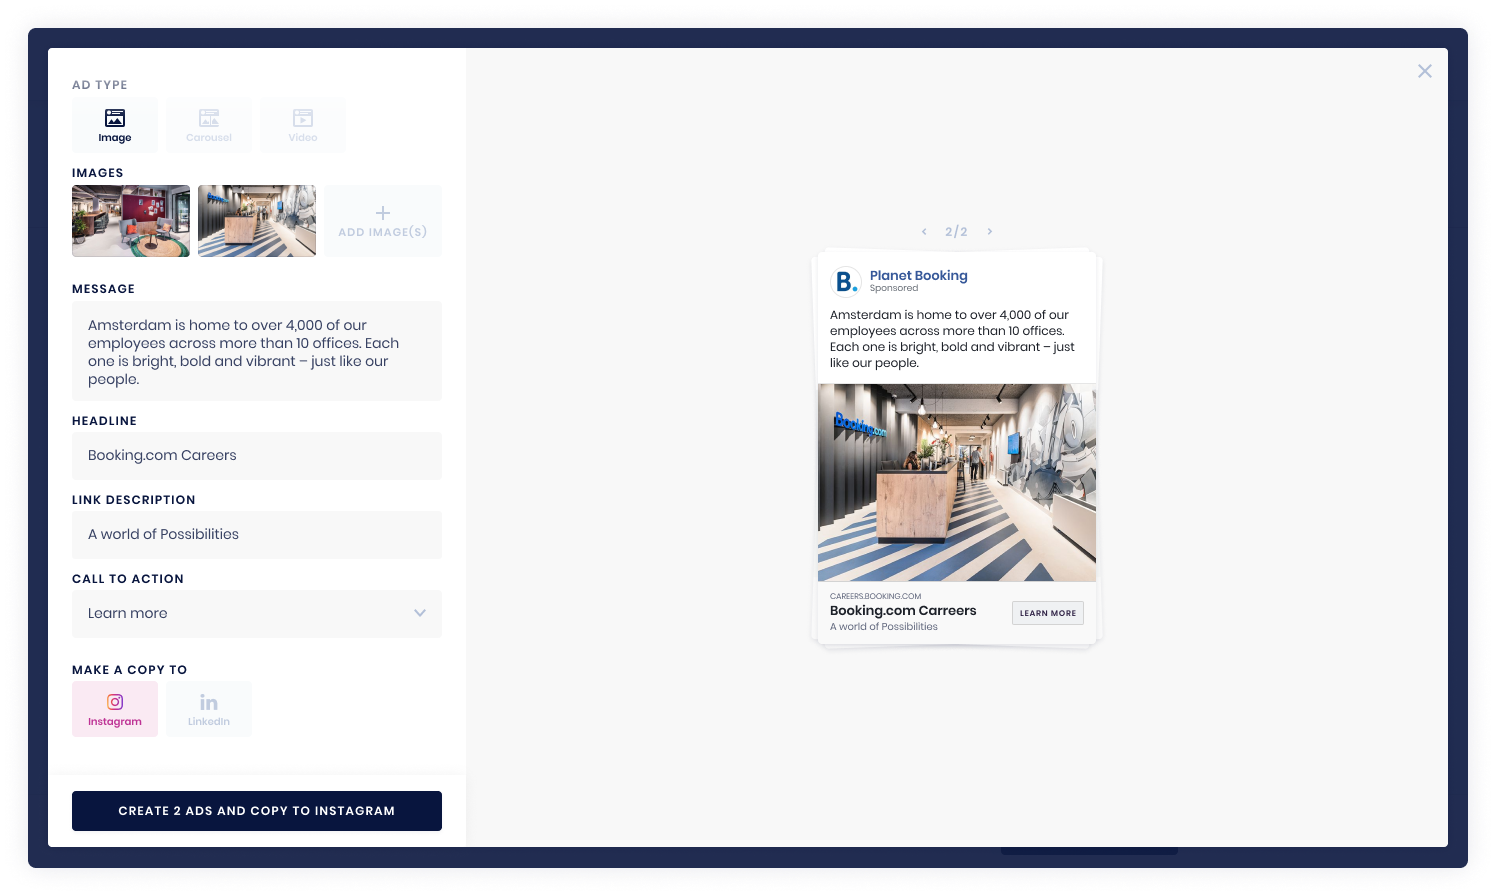Select the Carousel ad type
1496x896 pixels.
[x=209, y=125]
